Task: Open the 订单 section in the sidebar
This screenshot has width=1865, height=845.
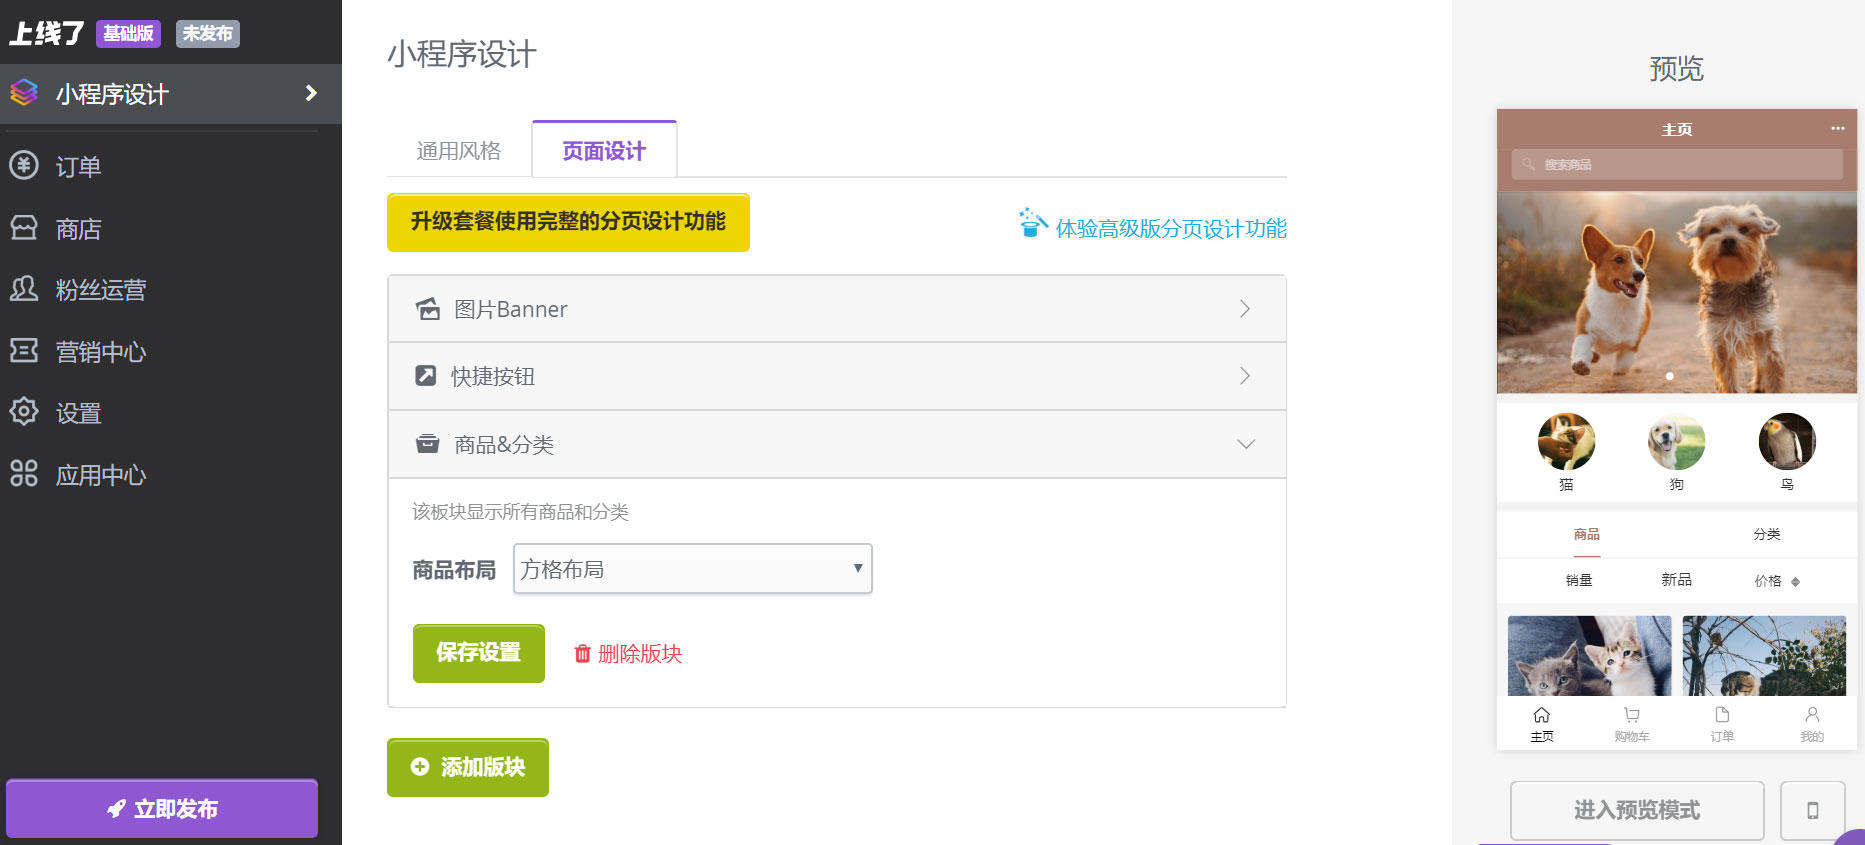Action: click(77, 166)
